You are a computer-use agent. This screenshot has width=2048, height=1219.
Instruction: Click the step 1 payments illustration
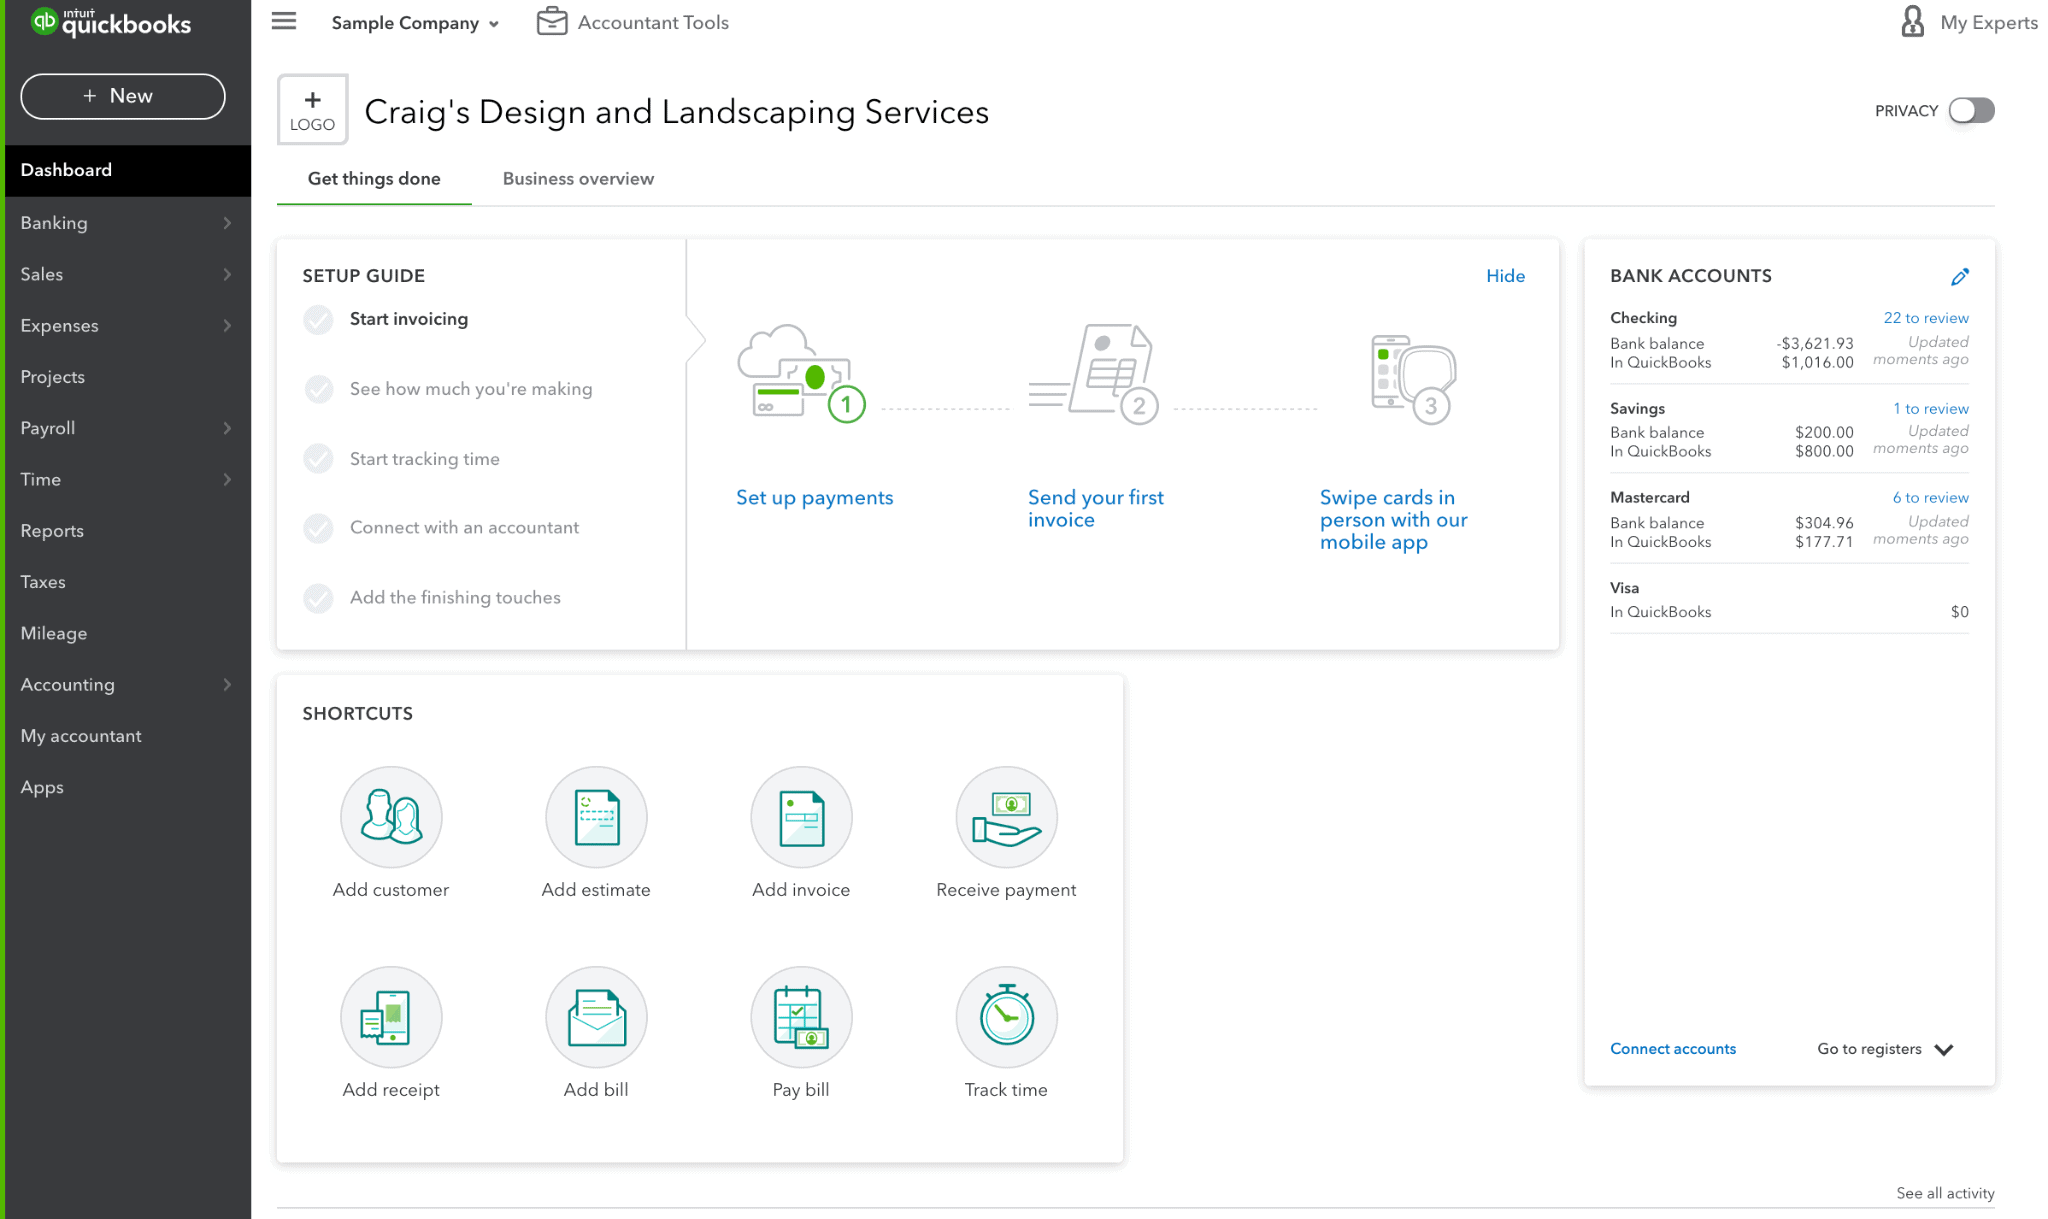(801, 374)
